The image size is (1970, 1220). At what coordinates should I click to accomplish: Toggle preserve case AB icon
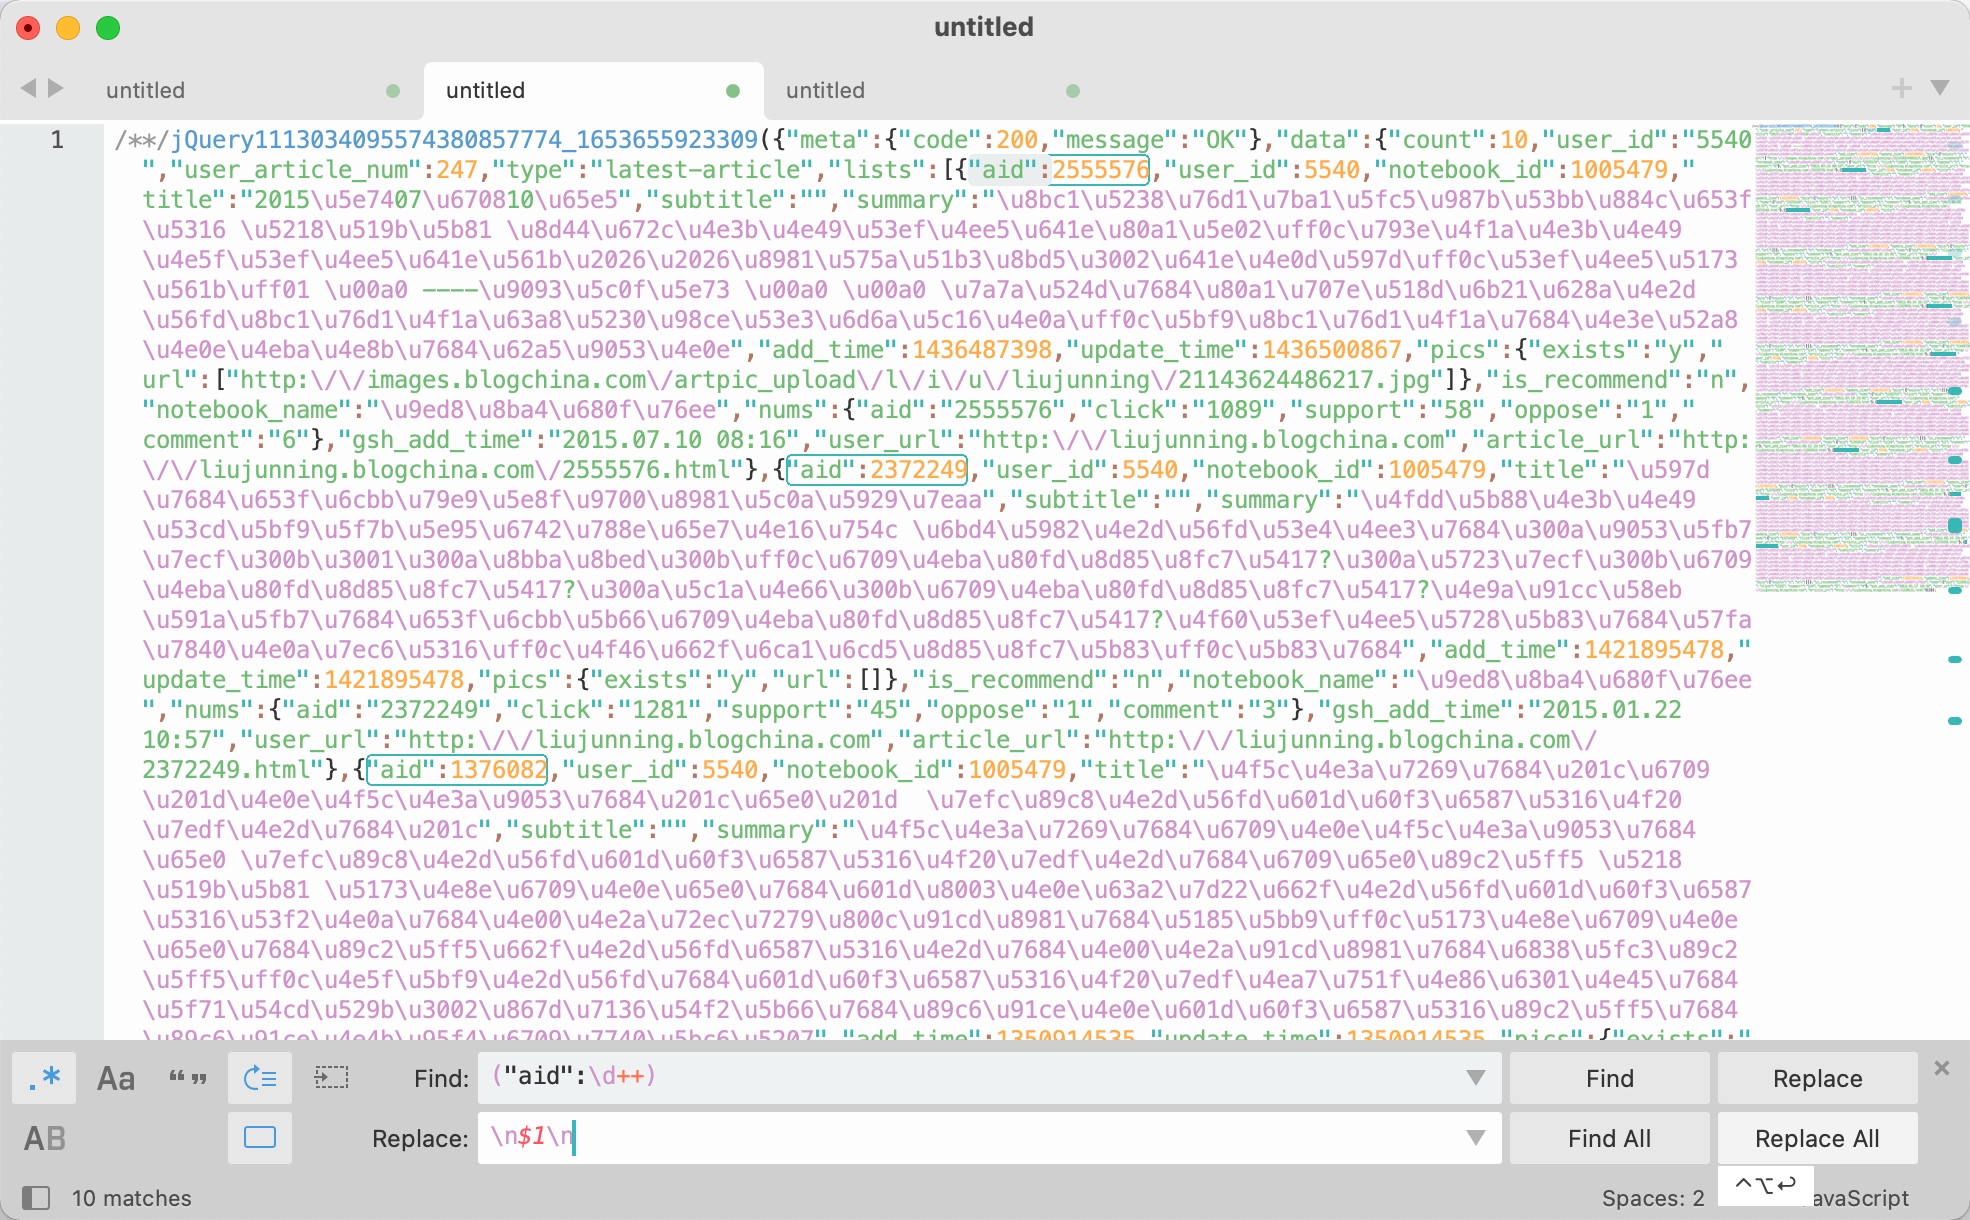[44, 1138]
